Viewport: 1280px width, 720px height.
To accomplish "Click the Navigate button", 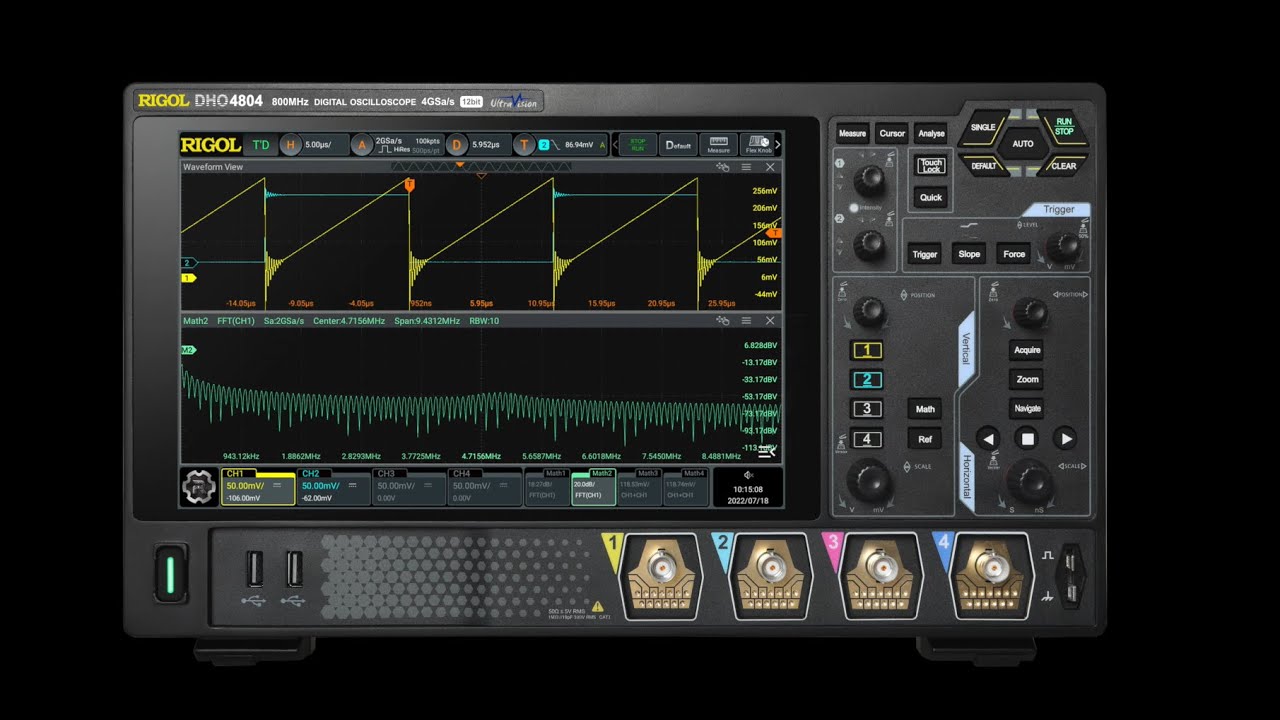I will tap(1027, 408).
